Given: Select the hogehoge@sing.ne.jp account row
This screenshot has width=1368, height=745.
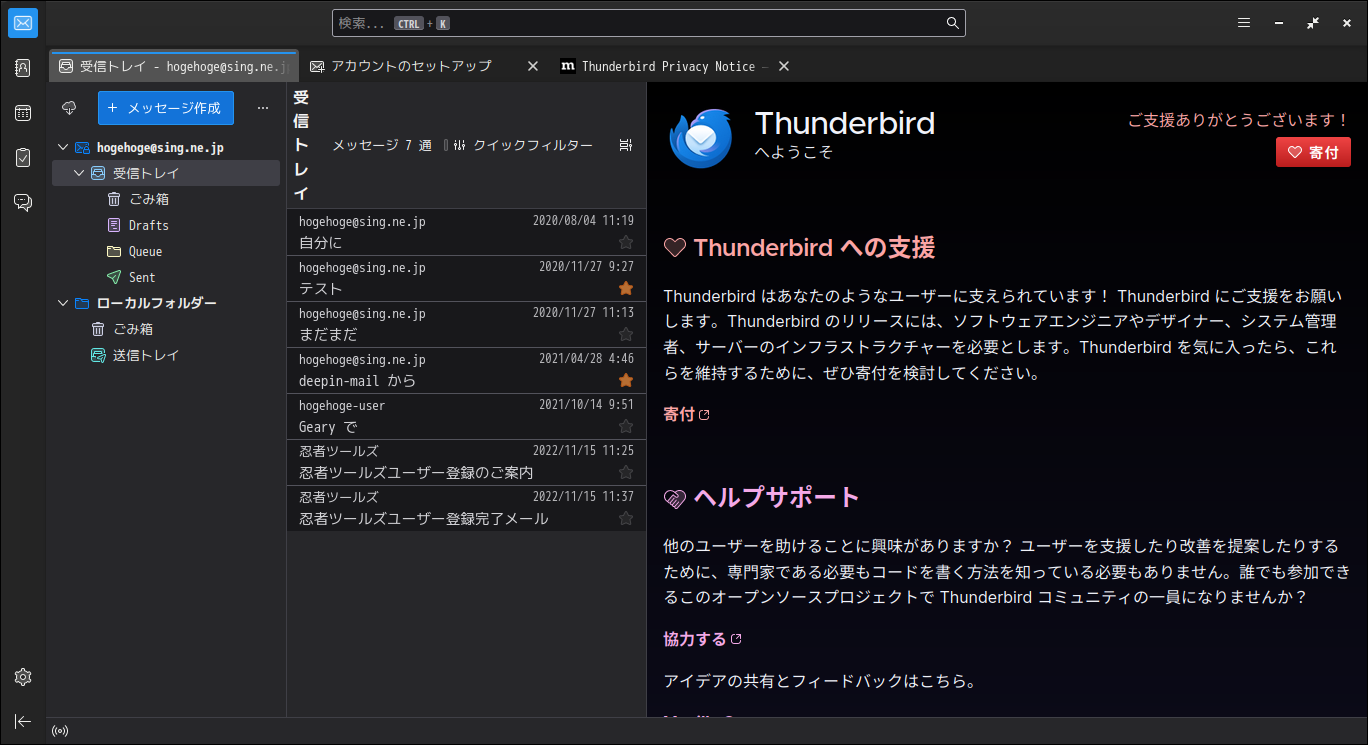Looking at the screenshot, I should tap(166, 147).
